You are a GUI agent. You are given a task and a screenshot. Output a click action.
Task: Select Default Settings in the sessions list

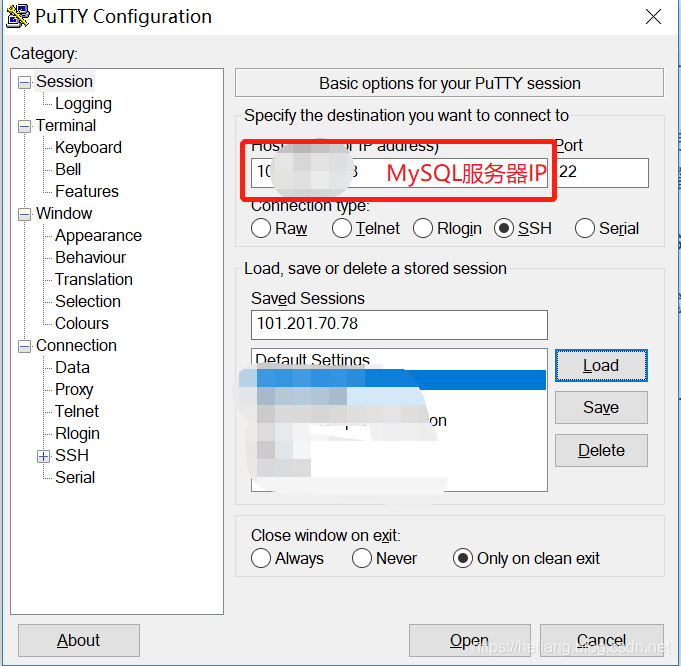[313, 360]
